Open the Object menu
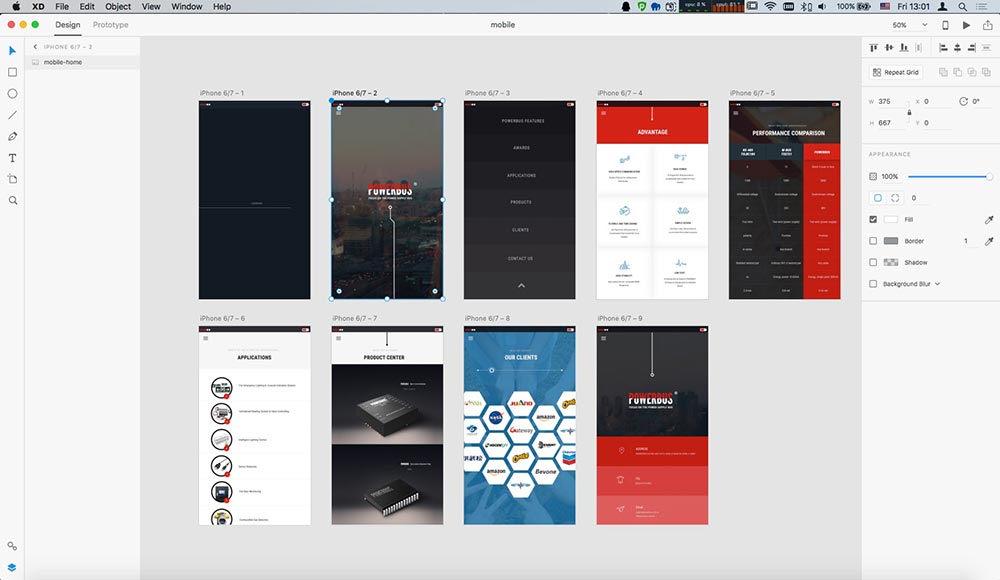 pyautogui.click(x=118, y=6)
